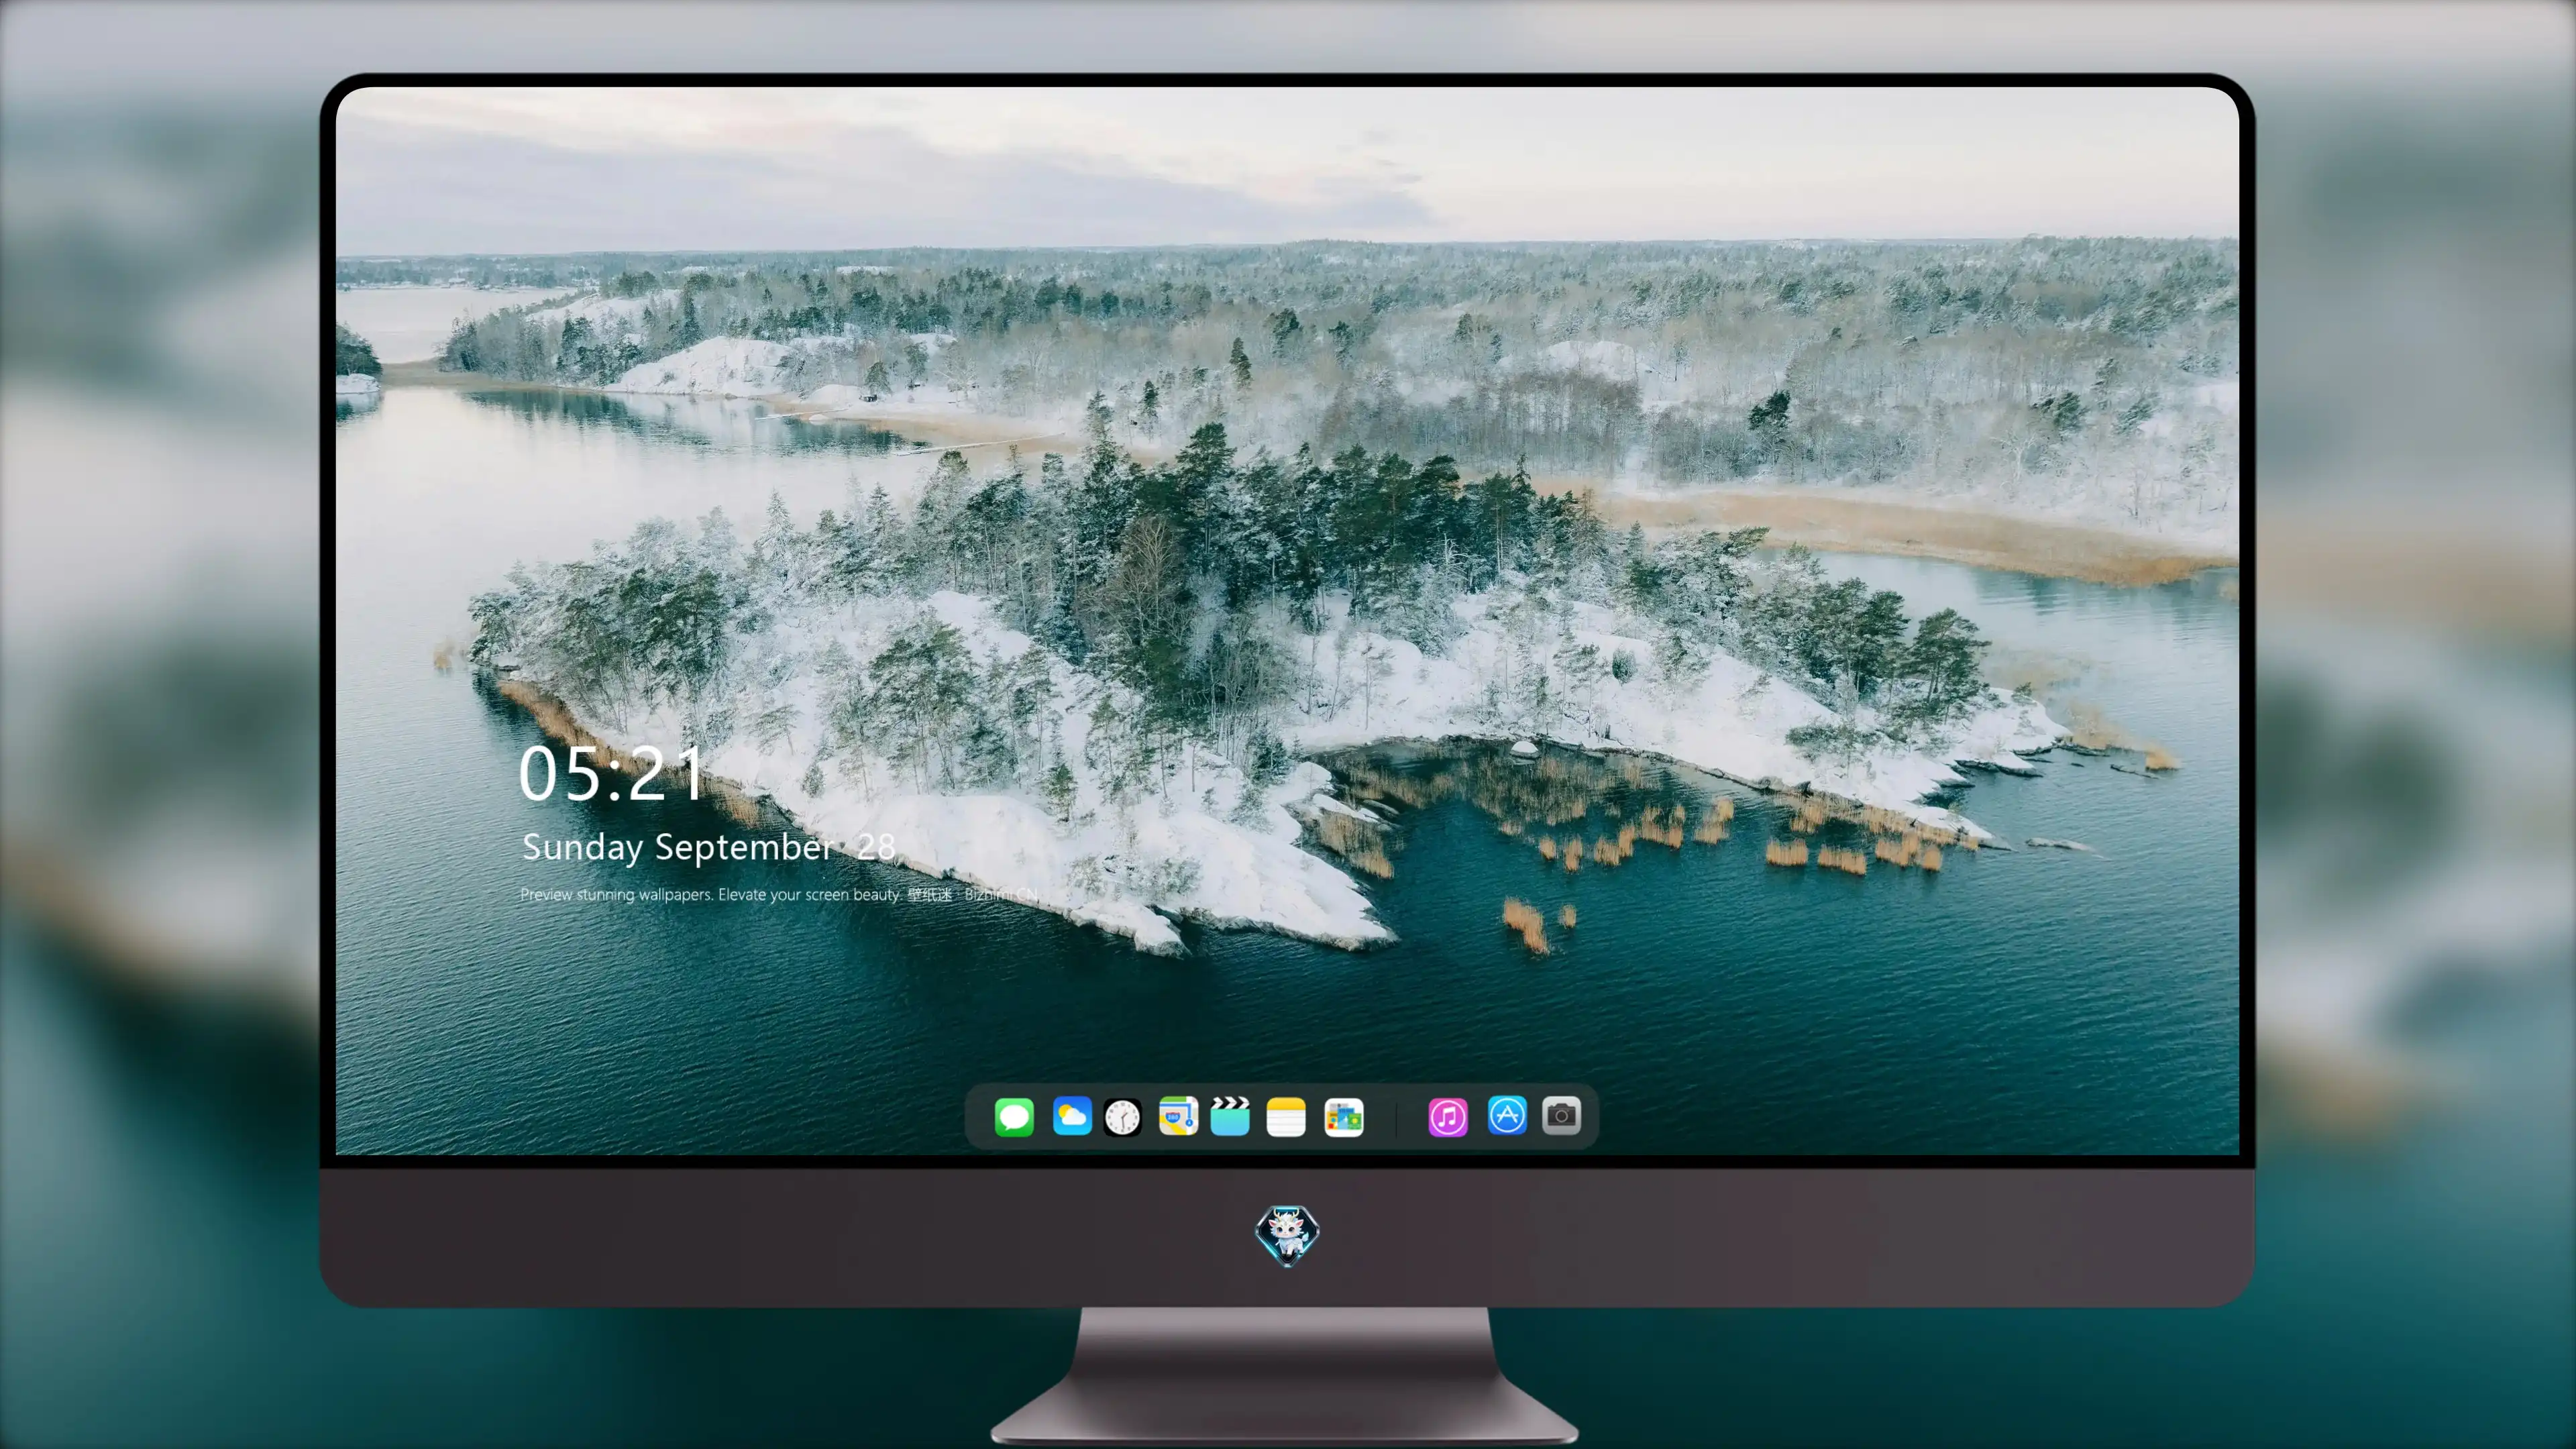This screenshot has height=1449, width=2576.
Task: Launch the clapperboard Videos app
Action: click(x=1230, y=1116)
